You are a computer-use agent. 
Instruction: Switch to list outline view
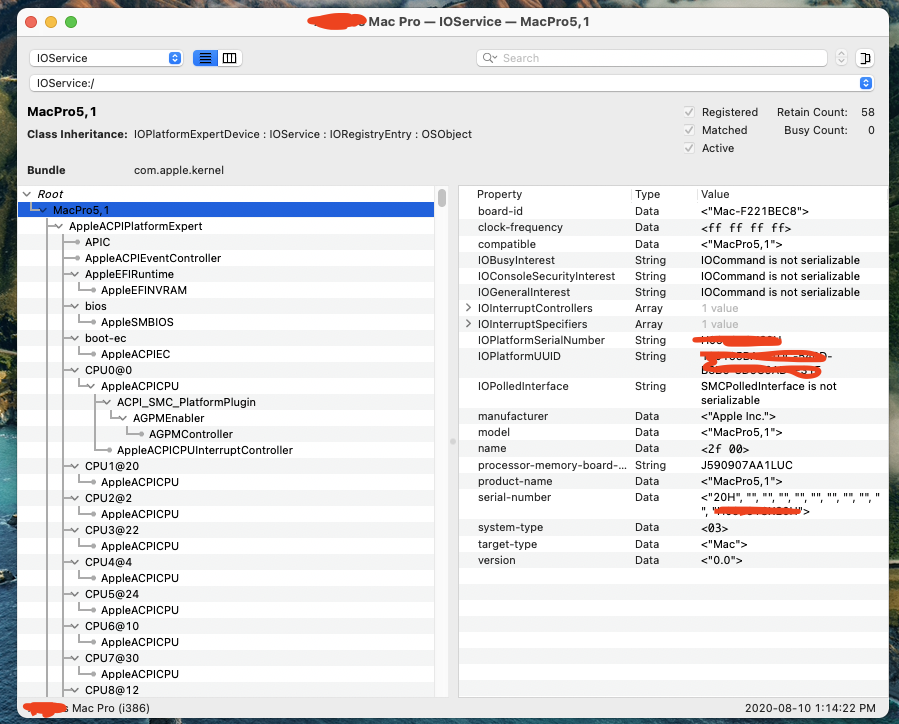[x=205, y=58]
